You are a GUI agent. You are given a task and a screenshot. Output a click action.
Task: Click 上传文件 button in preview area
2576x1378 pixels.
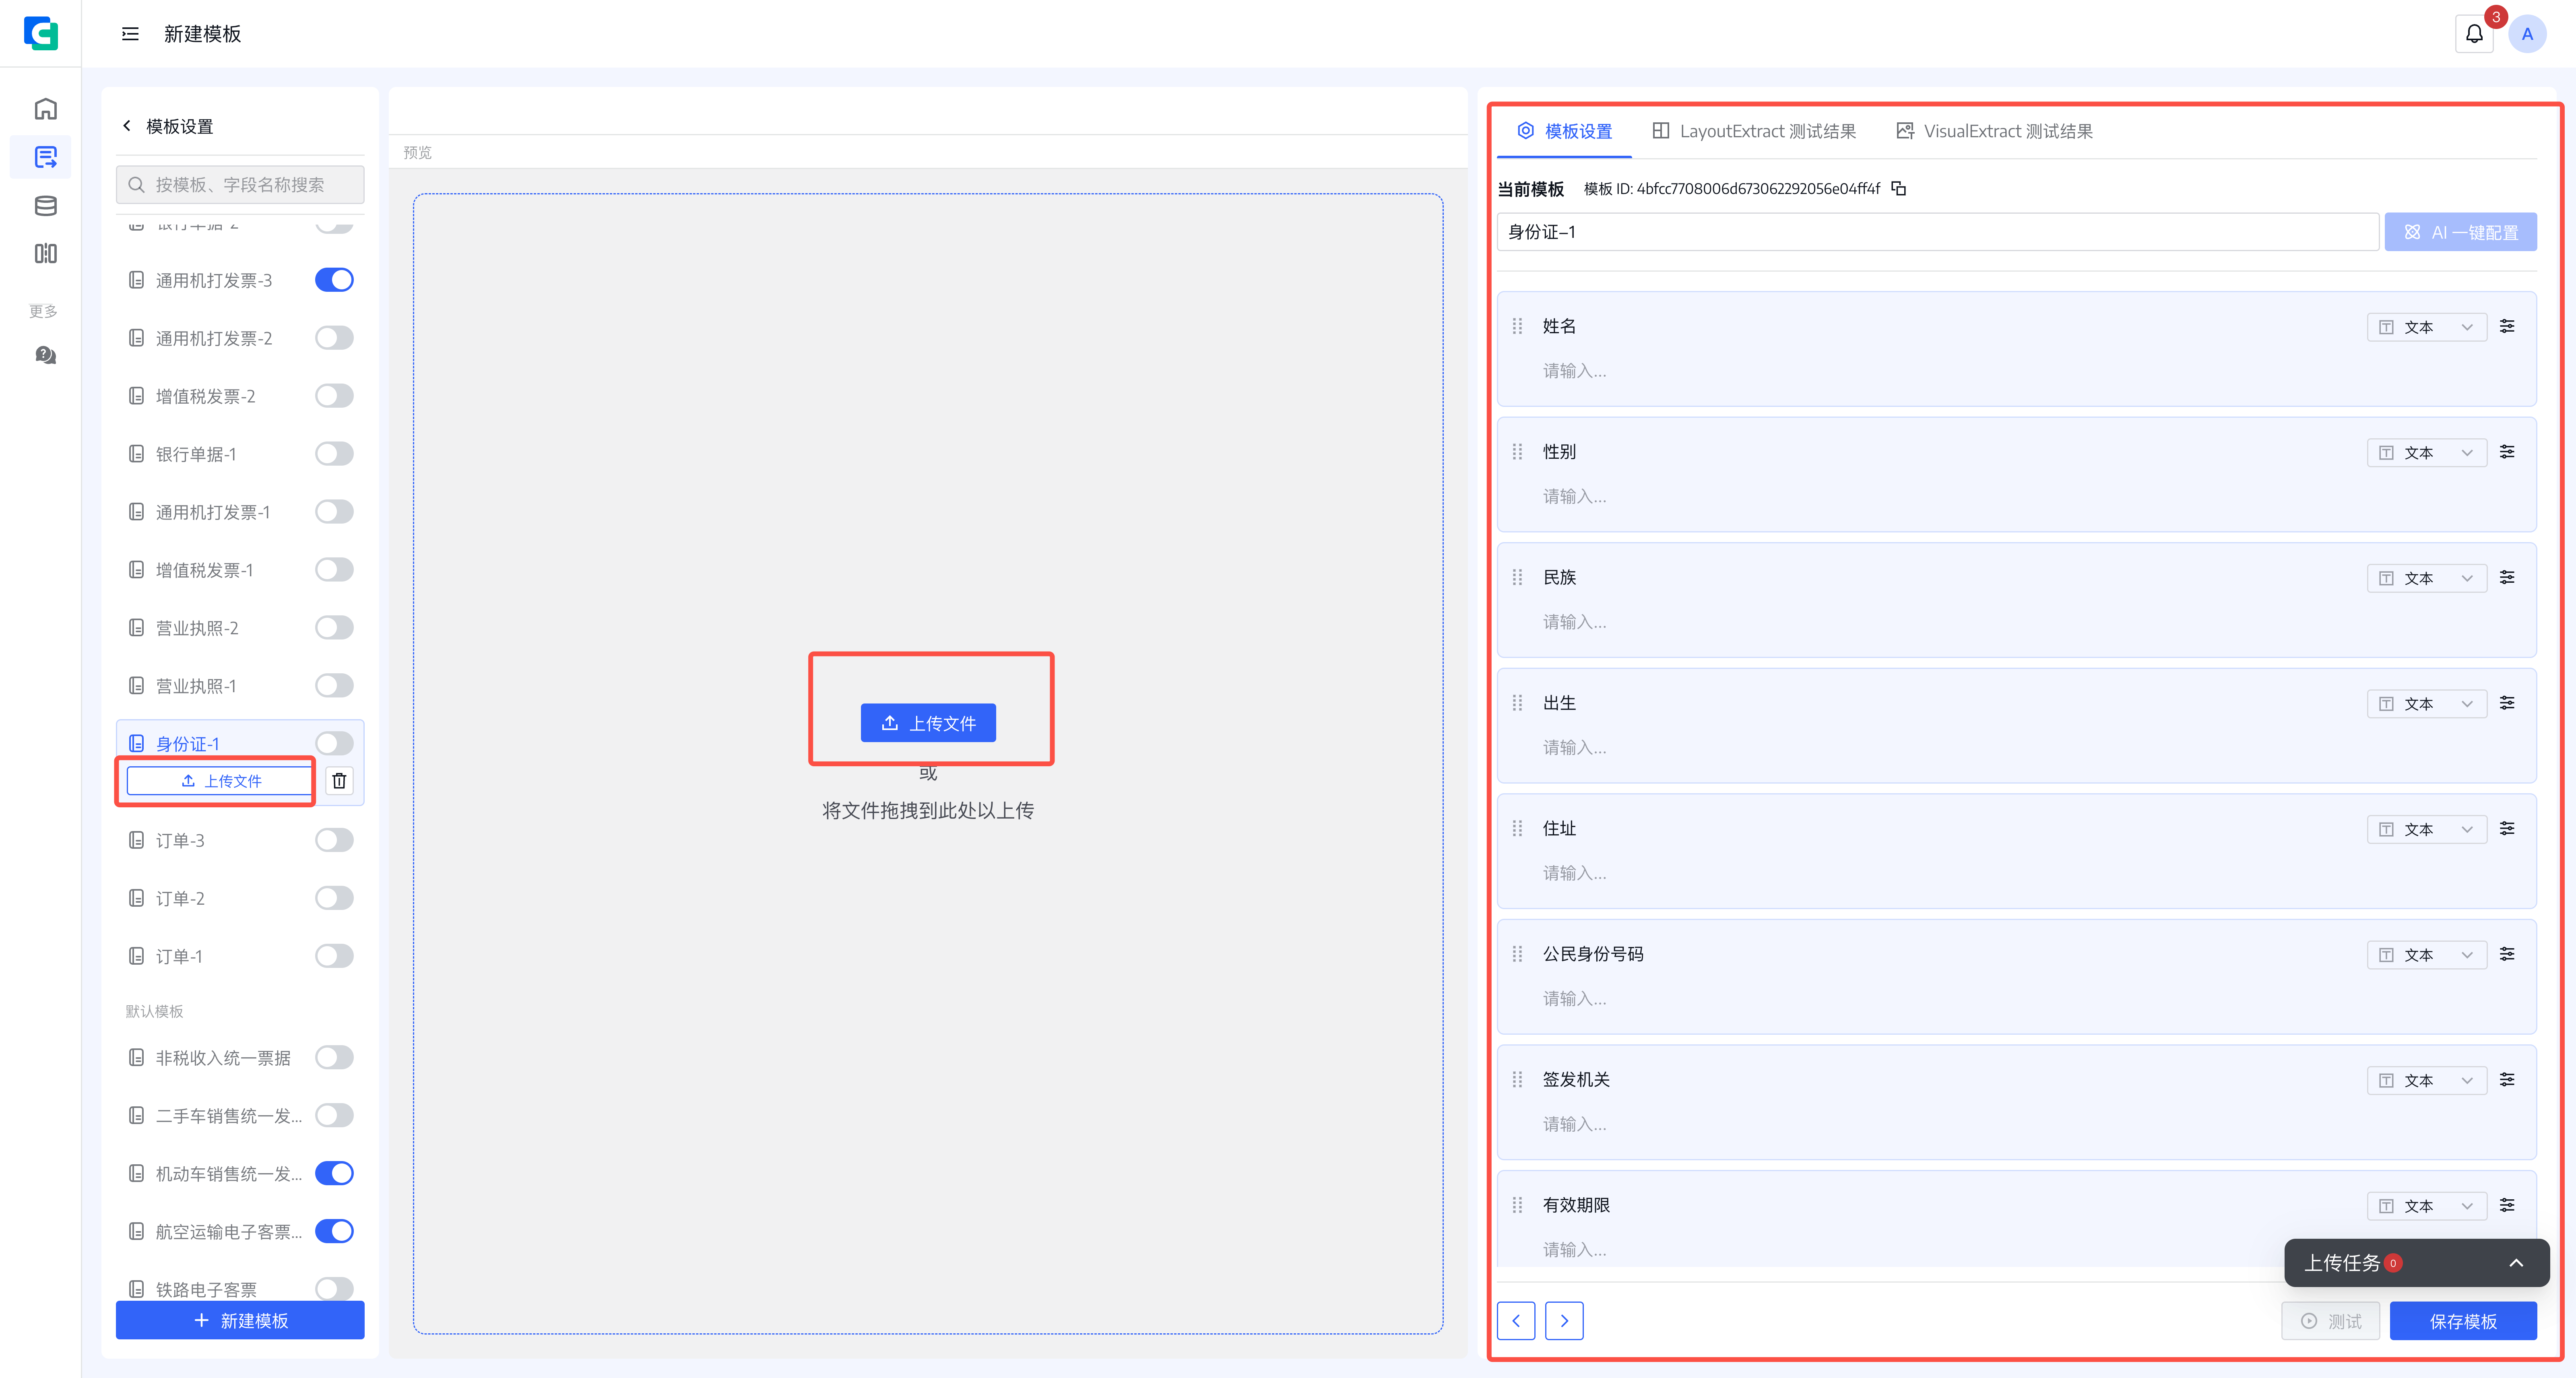click(x=928, y=723)
